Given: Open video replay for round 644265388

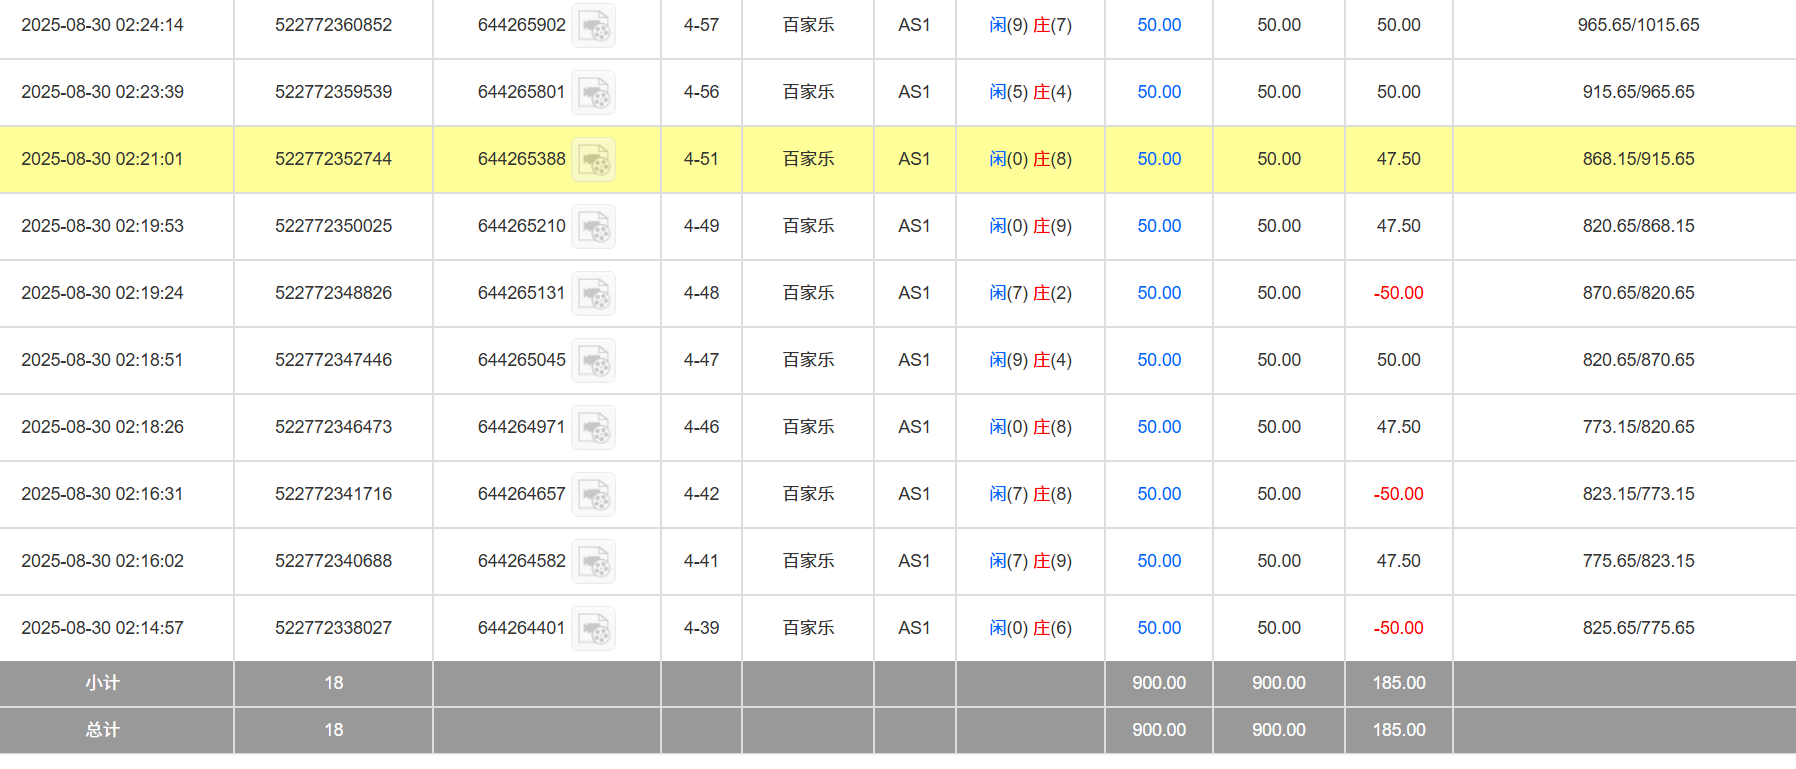Looking at the screenshot, I should point(594,160).
